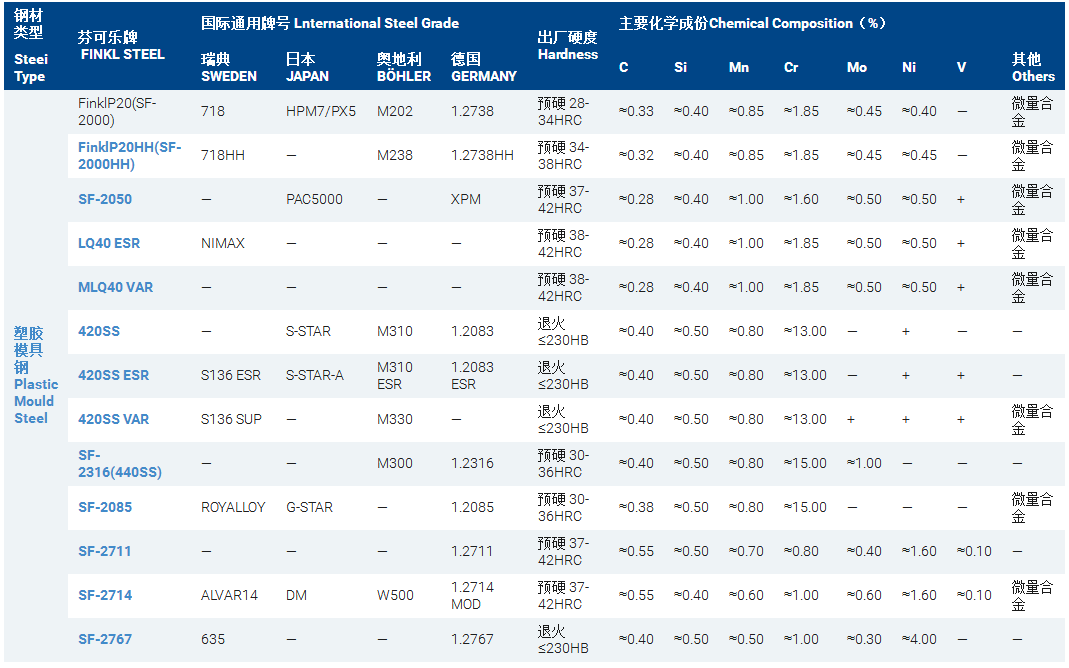Screen dimensions: 1069x668
Task: Open the FinklP20HH(SF-2000HH) steel link
Action: pyautogui.click(x=129, y=155)
